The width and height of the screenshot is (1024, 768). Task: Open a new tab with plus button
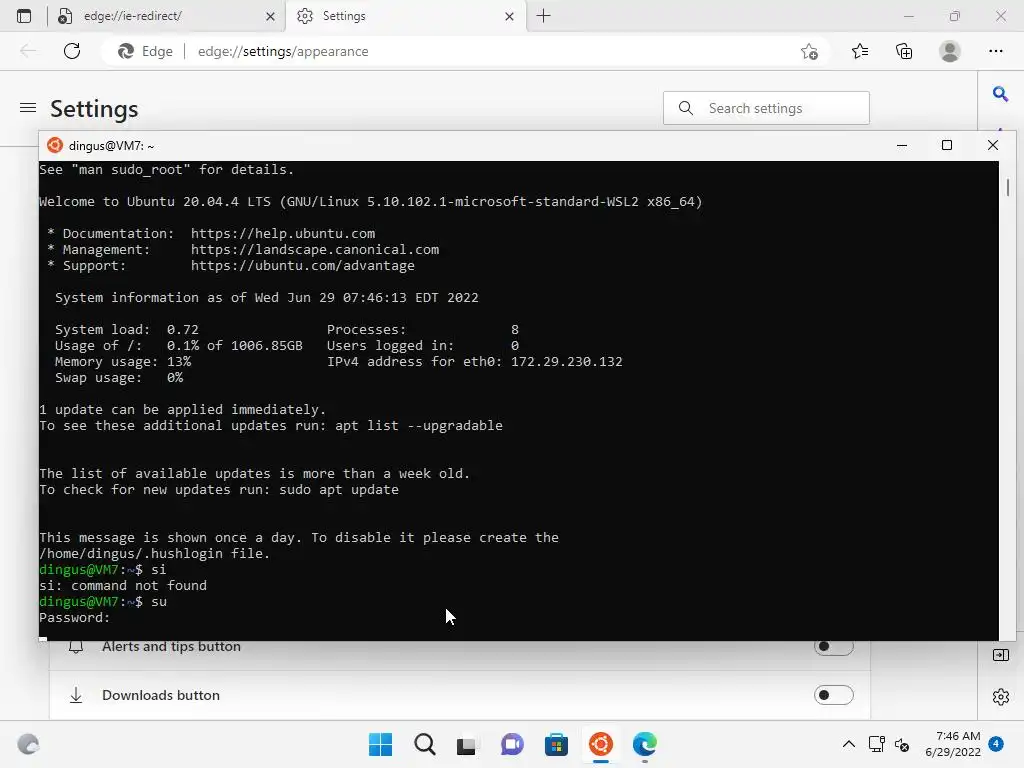(543, 16)
